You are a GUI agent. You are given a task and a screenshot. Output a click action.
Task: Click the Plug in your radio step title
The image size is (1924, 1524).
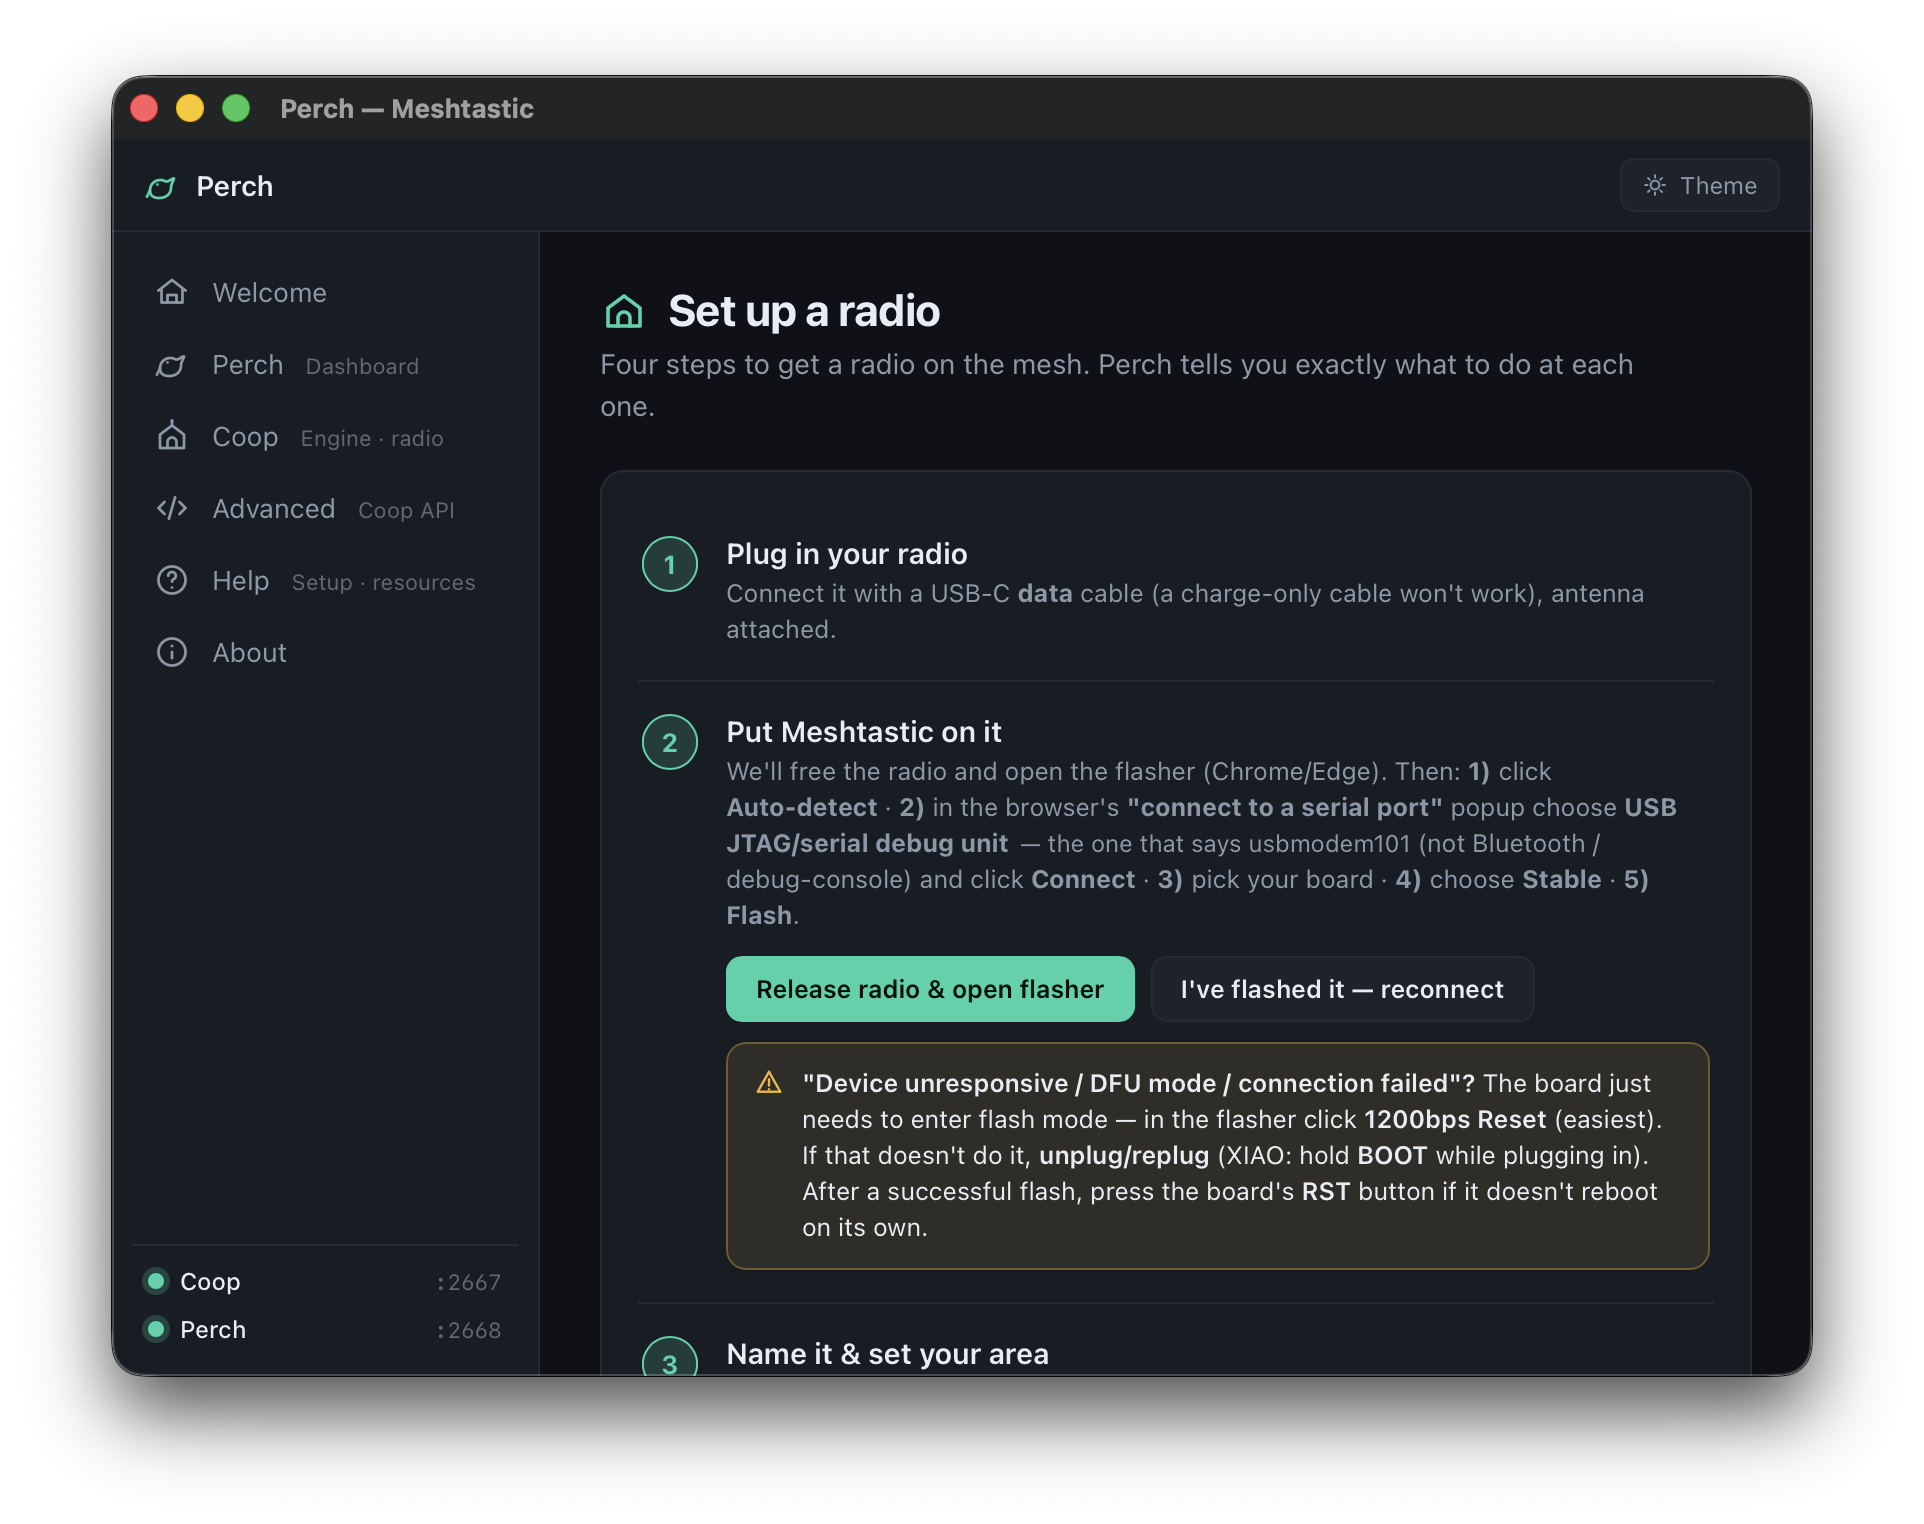coord(847,553)
